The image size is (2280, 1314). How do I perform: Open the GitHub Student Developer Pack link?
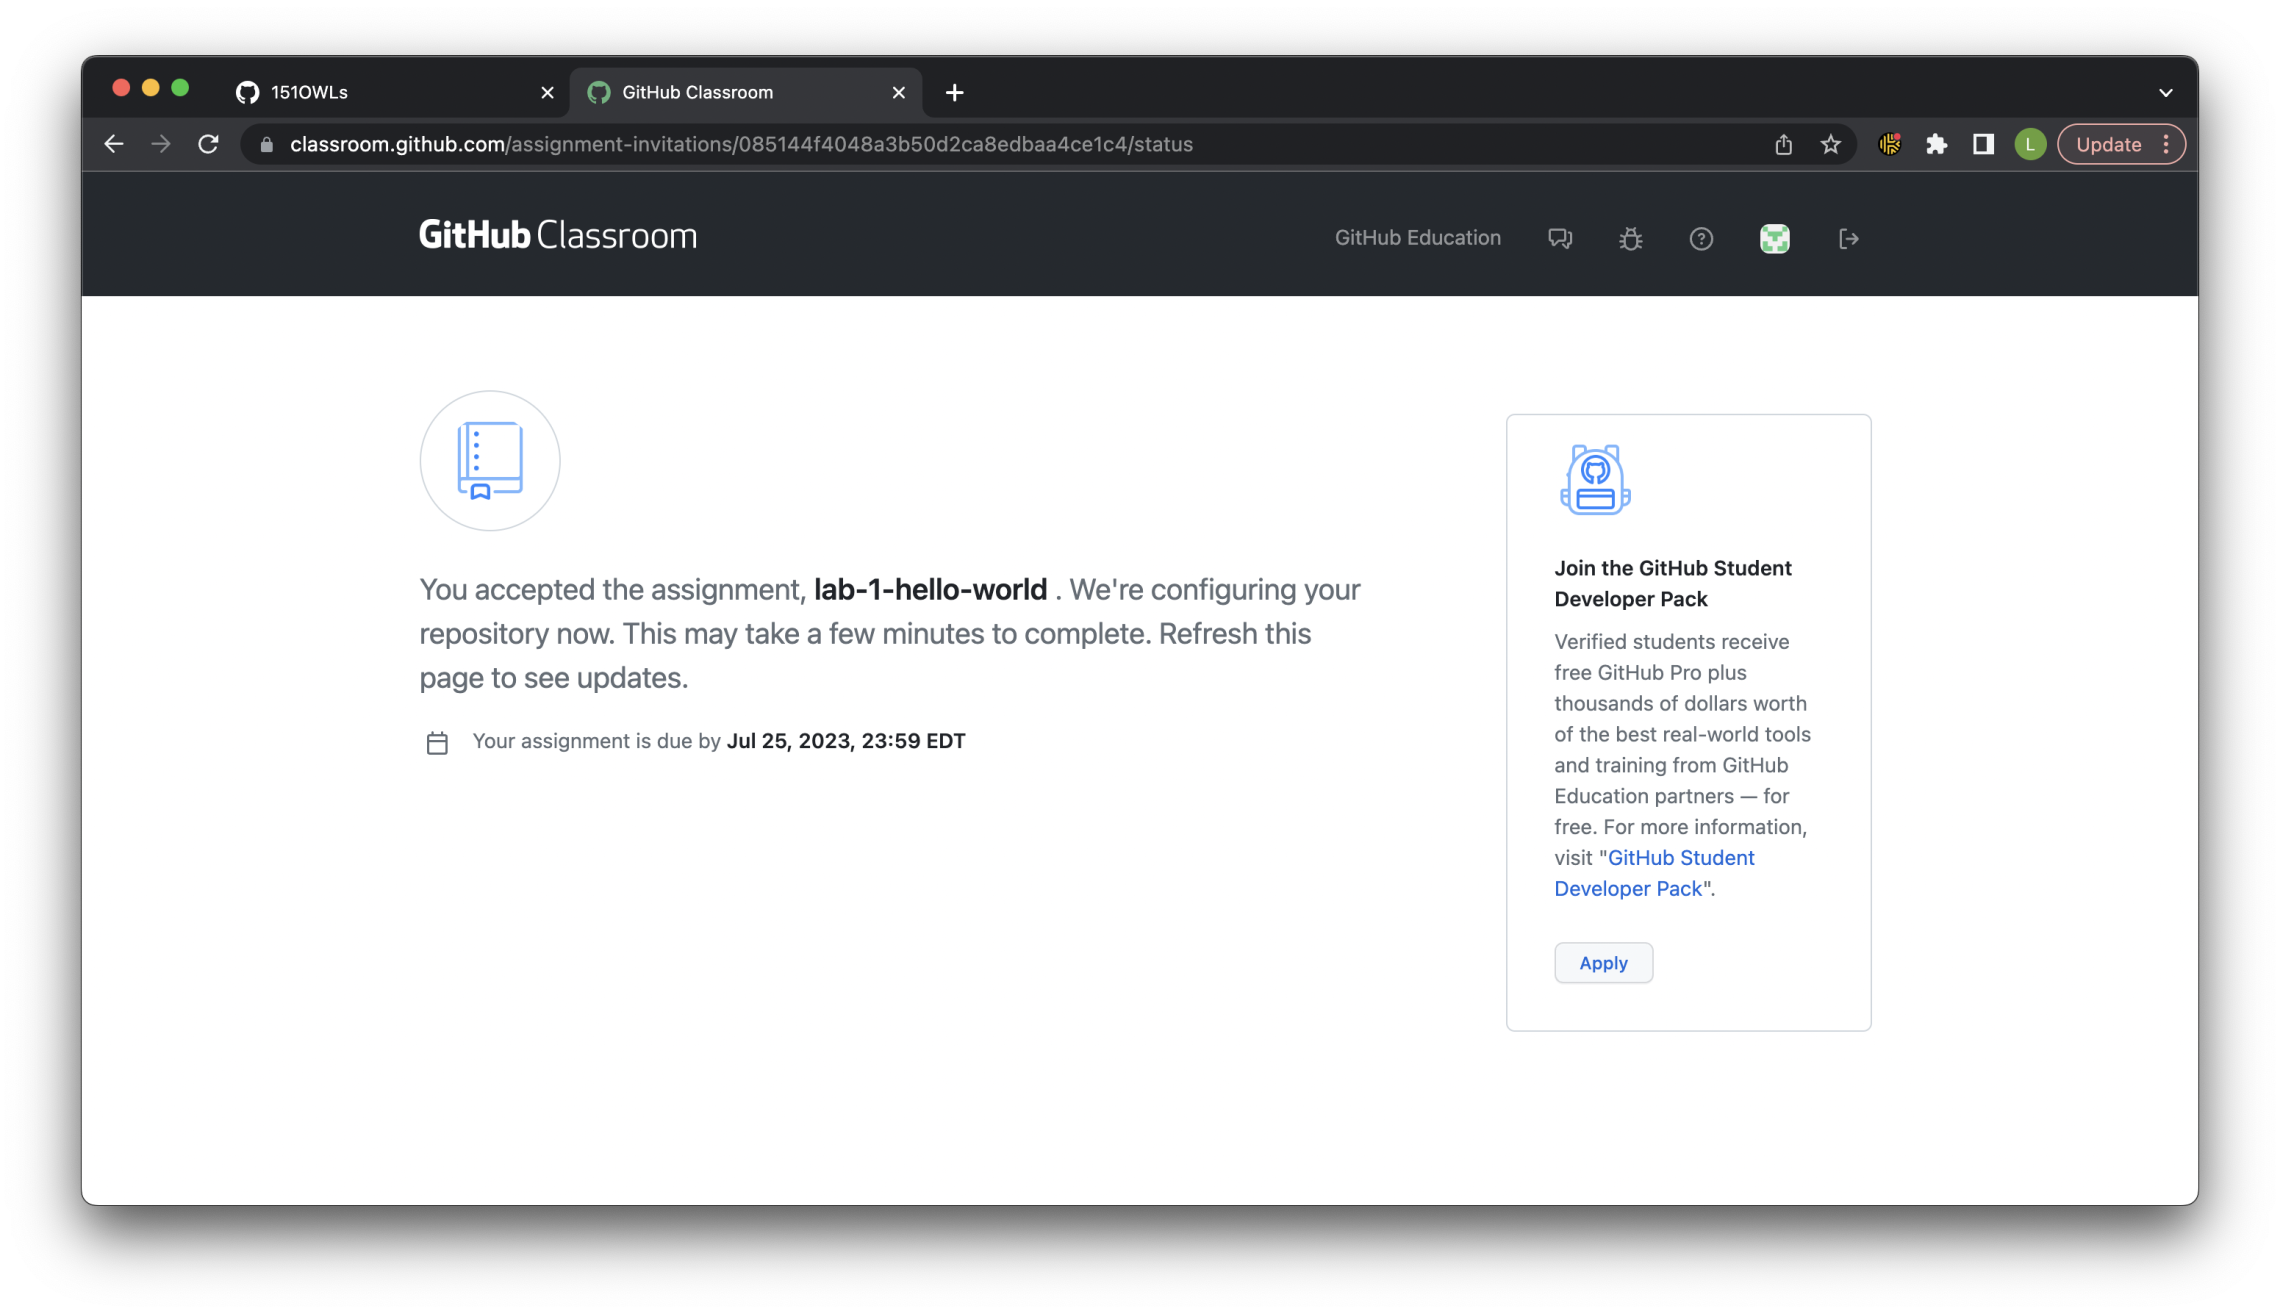(x=1654, y=873)
